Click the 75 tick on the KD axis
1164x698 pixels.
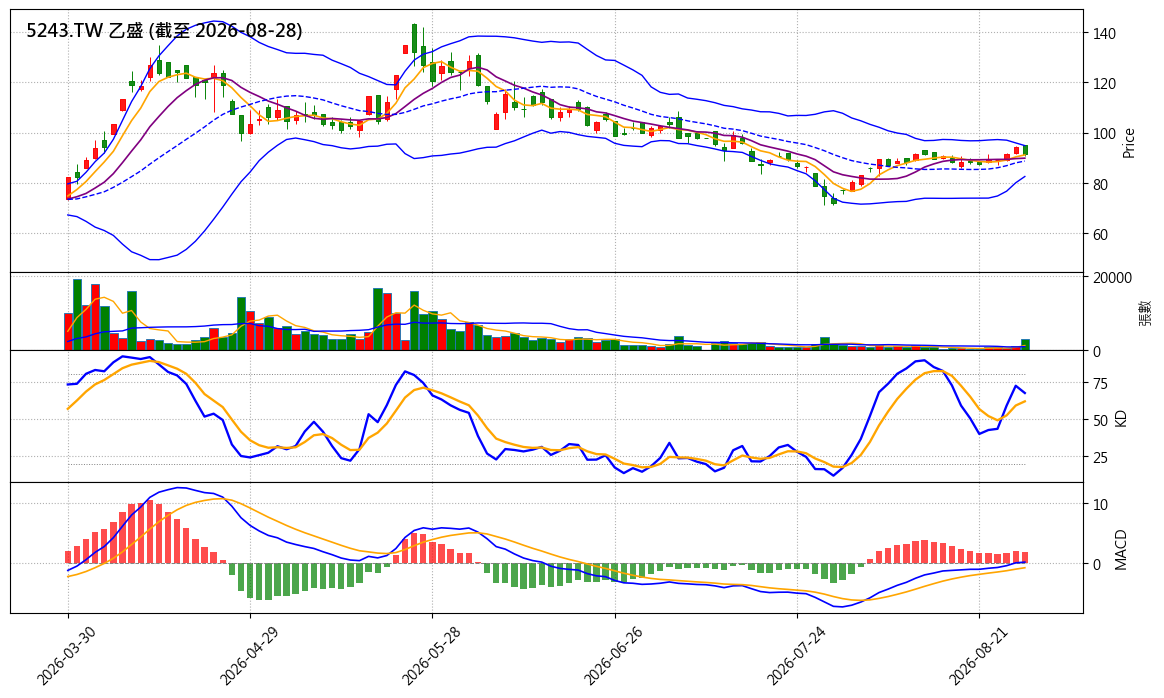tap(1100, 384)
